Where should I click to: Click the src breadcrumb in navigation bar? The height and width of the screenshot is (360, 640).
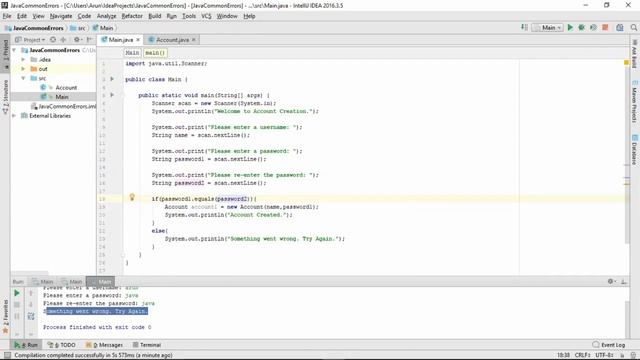[x=78, y=28]
